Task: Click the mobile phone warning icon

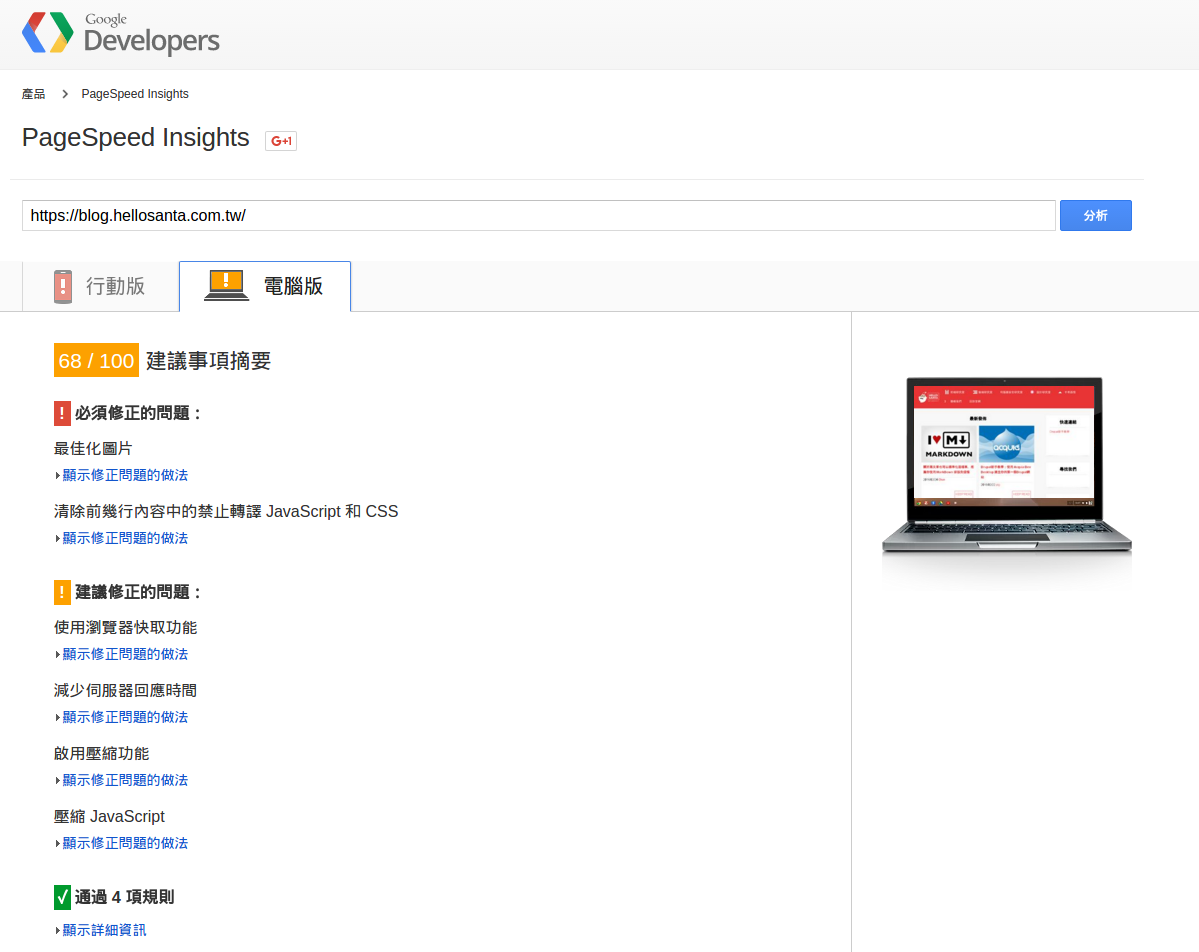Action: tap(63, 287)
